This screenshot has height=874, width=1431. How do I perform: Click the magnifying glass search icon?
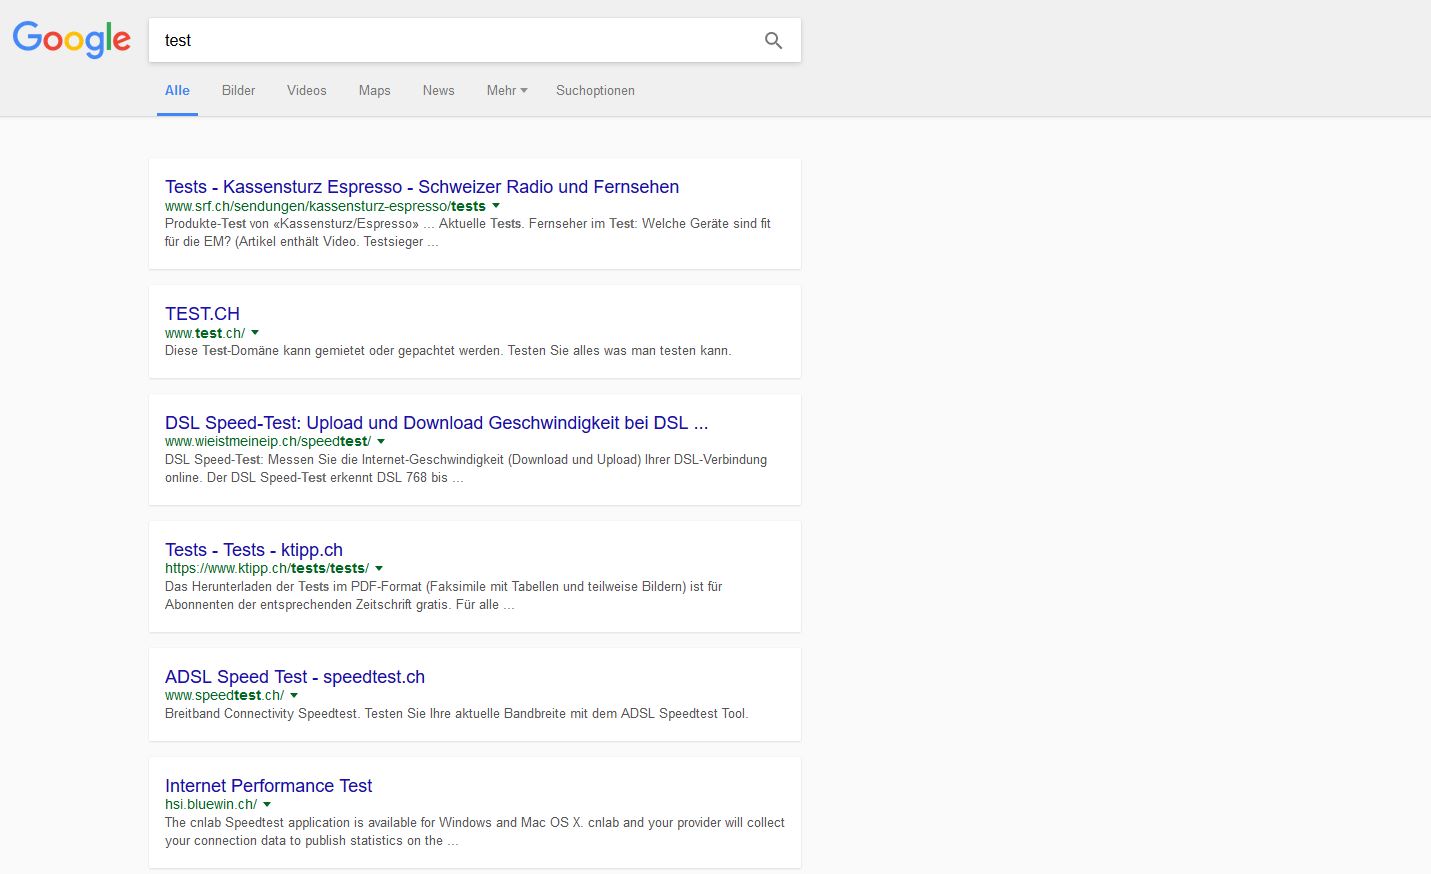point(773,40)
